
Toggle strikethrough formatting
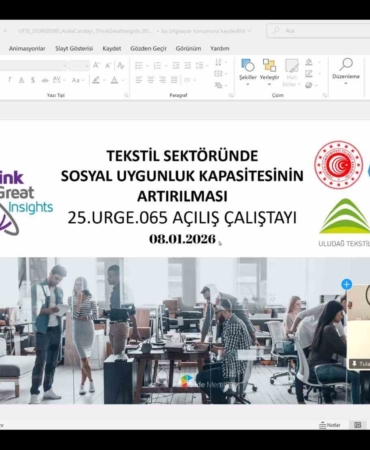coord(45,80)
